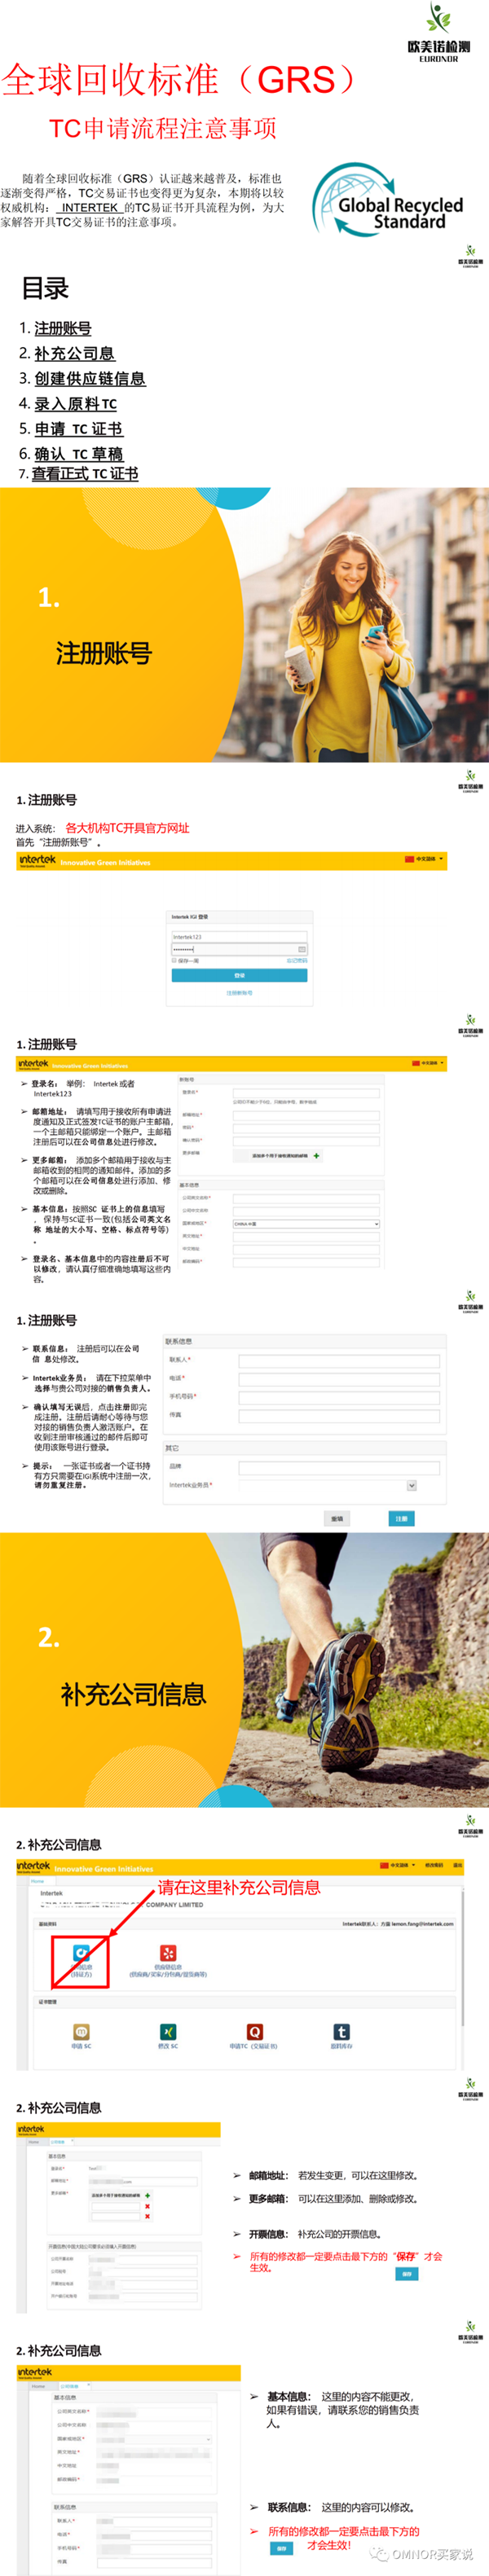Select the Home tab on the company page
Viewport: 489px width, 2576px height.
(x=38, y=1881)
